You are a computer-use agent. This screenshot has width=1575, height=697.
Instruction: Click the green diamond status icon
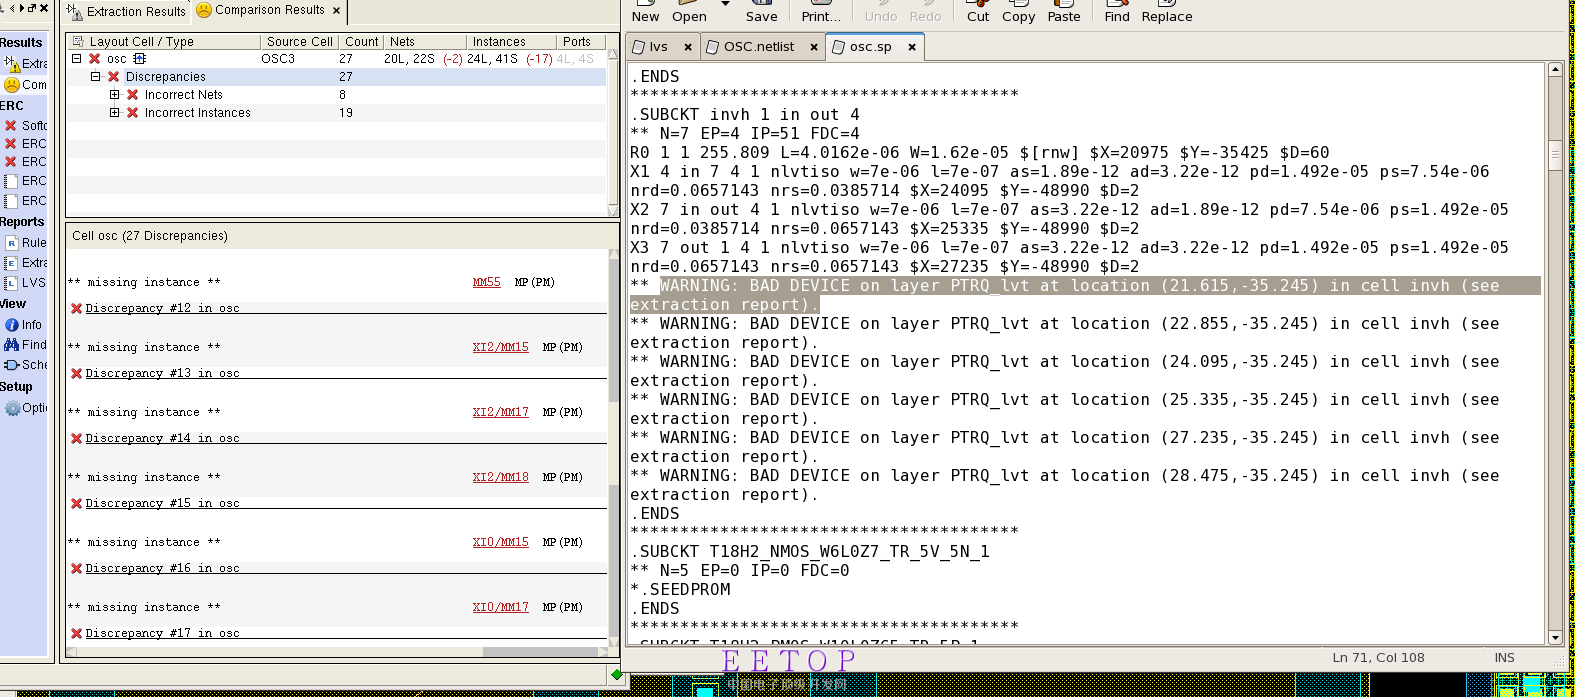pos(617,675)
